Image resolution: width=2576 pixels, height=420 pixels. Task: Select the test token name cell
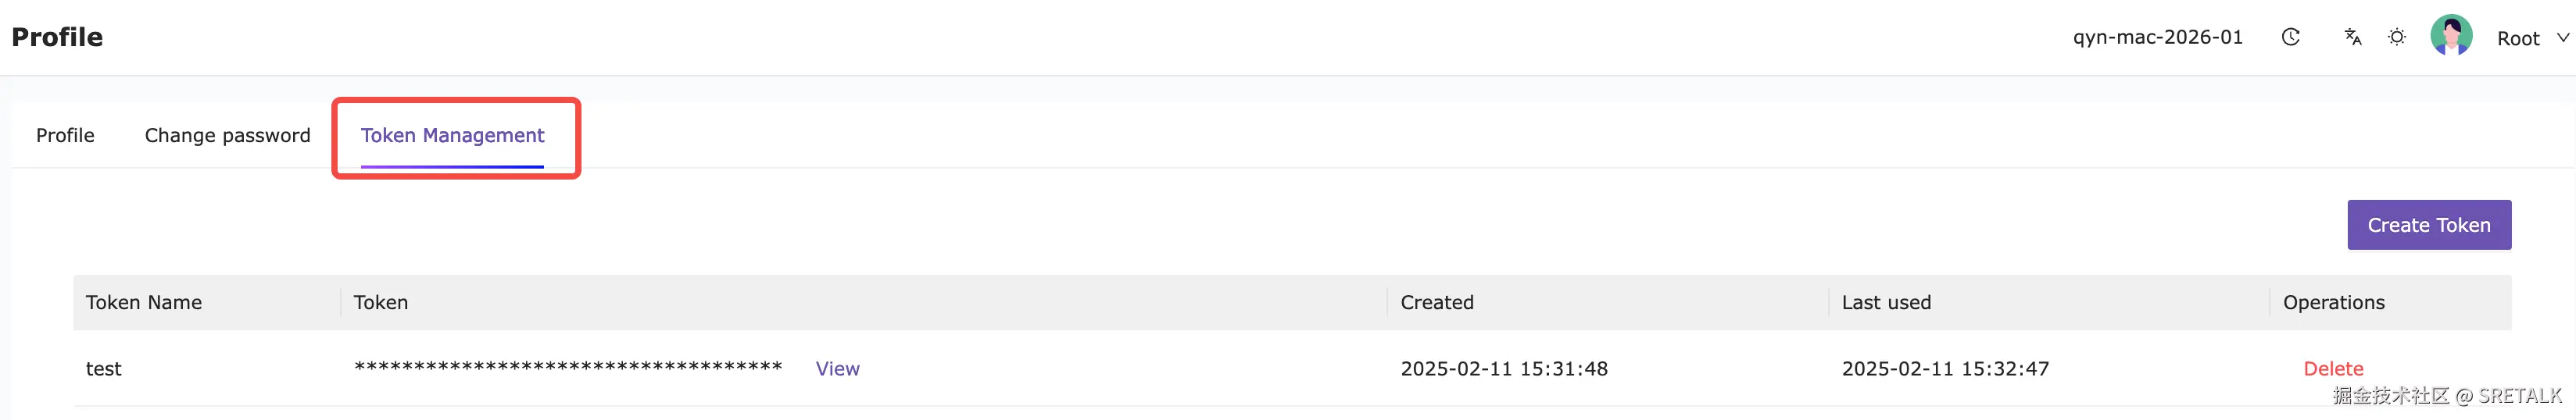pos(103,368)
